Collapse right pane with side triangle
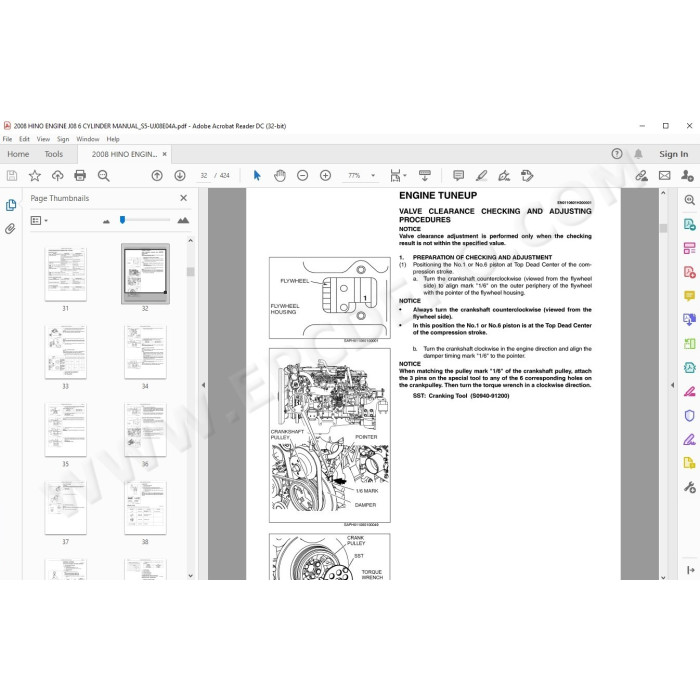The image size is (700, 700). pos(673,385)
